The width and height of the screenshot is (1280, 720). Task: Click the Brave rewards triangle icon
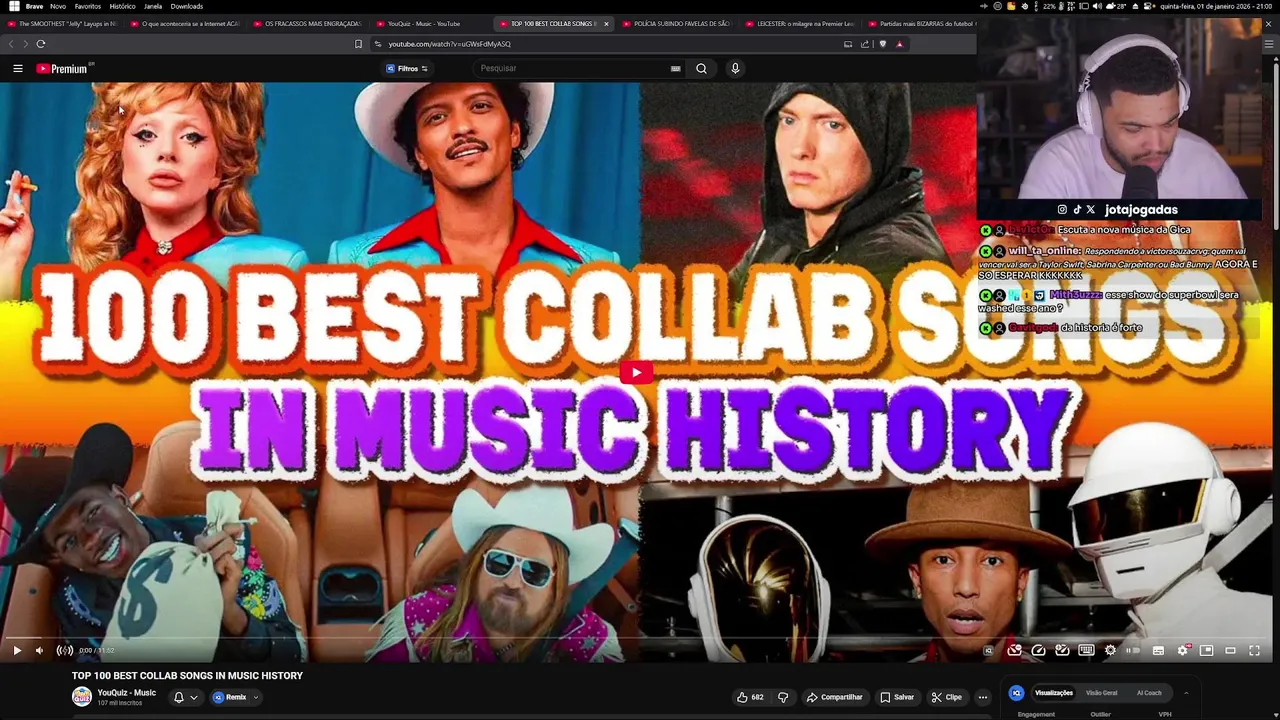pos(899,44)
